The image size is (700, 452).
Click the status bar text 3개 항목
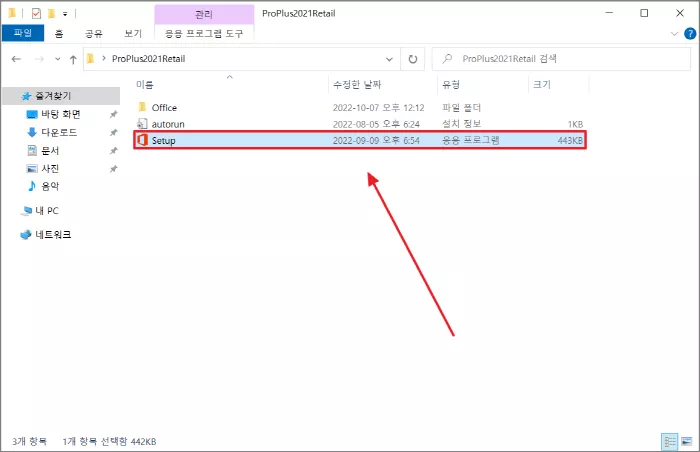[x=29, y=442]
